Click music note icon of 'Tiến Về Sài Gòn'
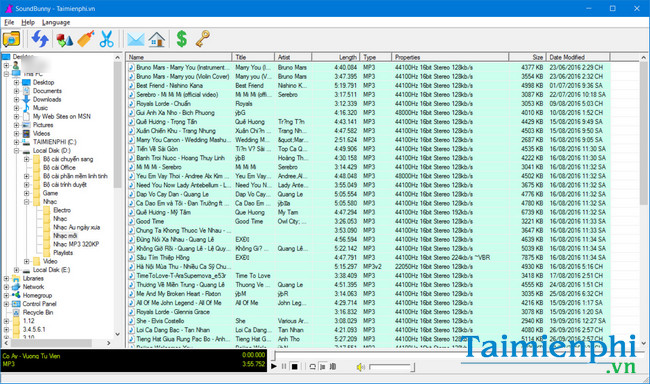Screen dimensions: 650x384 point(131,149)
